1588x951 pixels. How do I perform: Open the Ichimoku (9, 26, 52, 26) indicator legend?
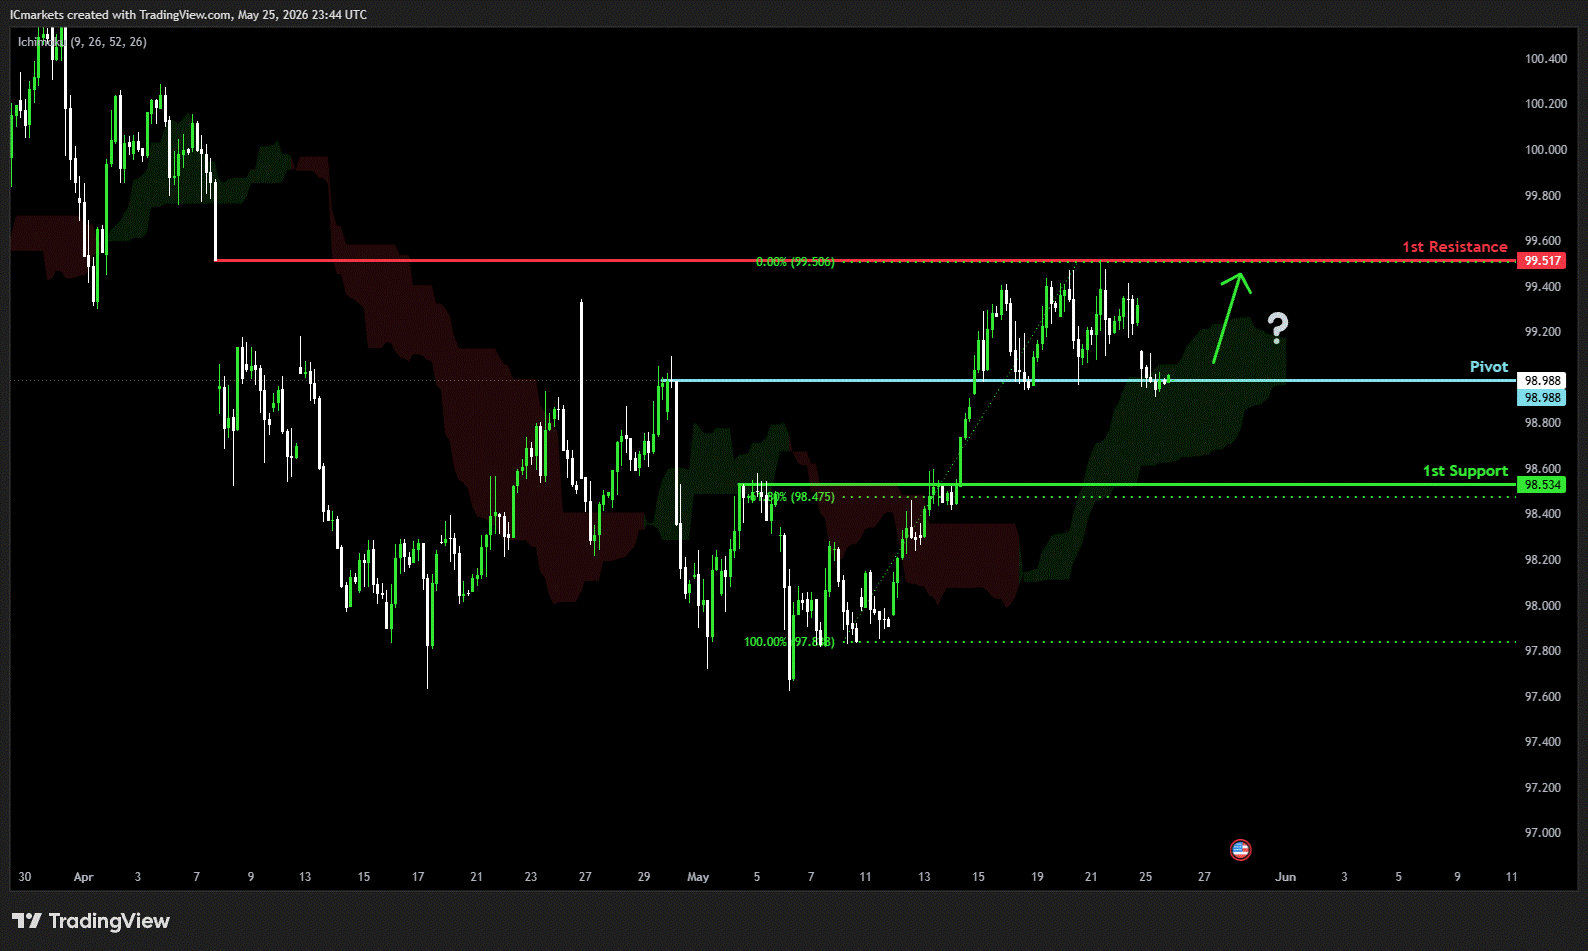point(82,42)
